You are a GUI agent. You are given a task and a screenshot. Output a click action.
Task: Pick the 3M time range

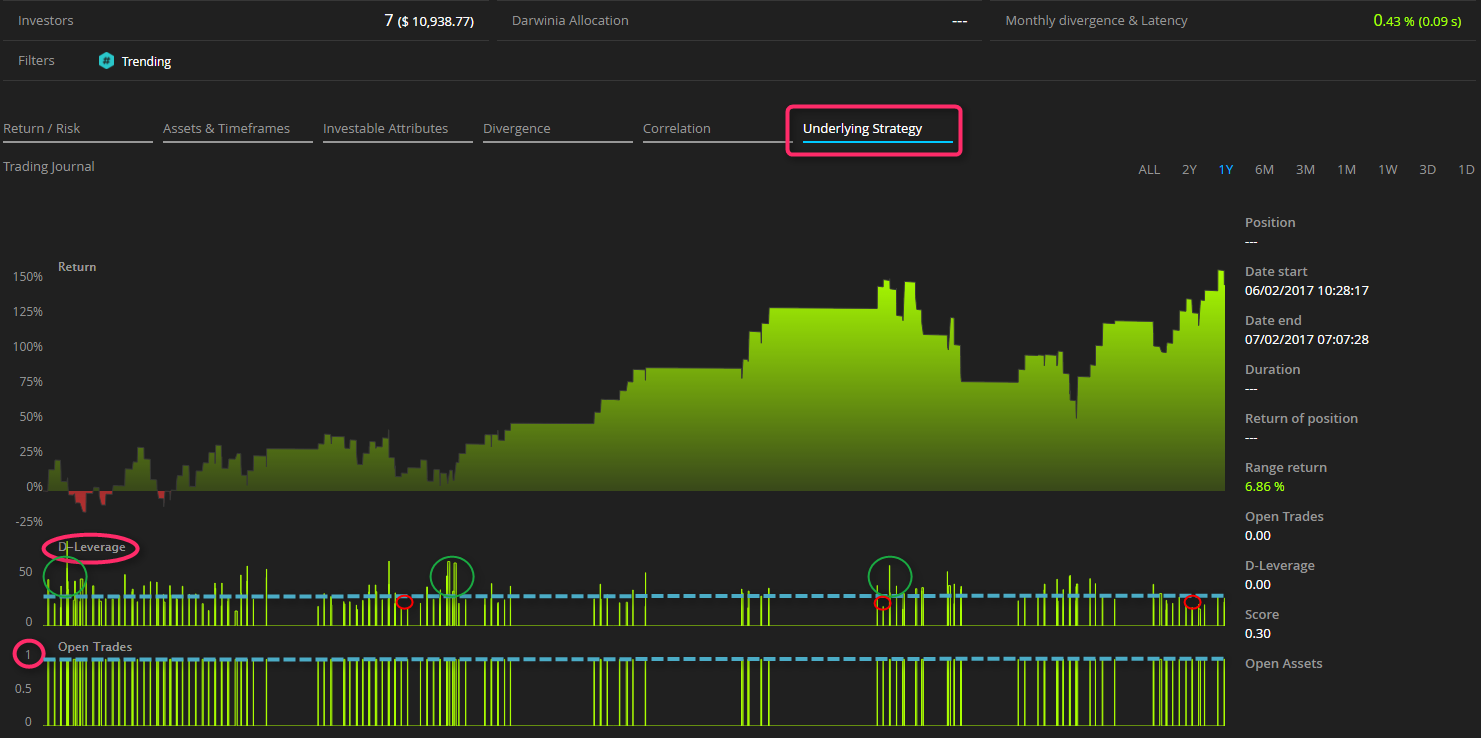(x=1305, y=170)
